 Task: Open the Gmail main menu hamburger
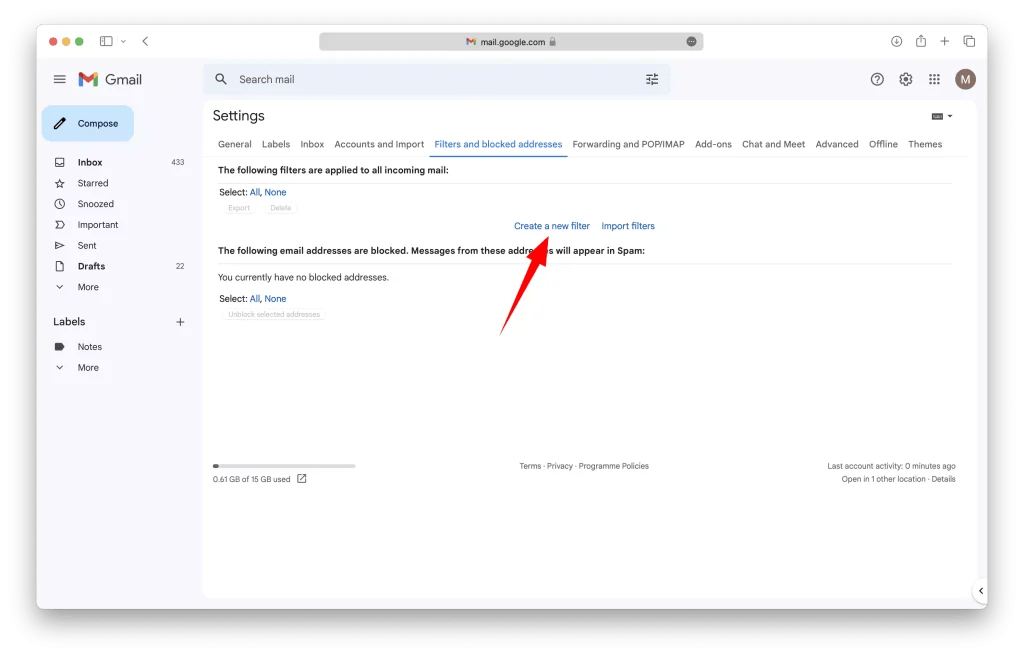(x=59, y=79)
